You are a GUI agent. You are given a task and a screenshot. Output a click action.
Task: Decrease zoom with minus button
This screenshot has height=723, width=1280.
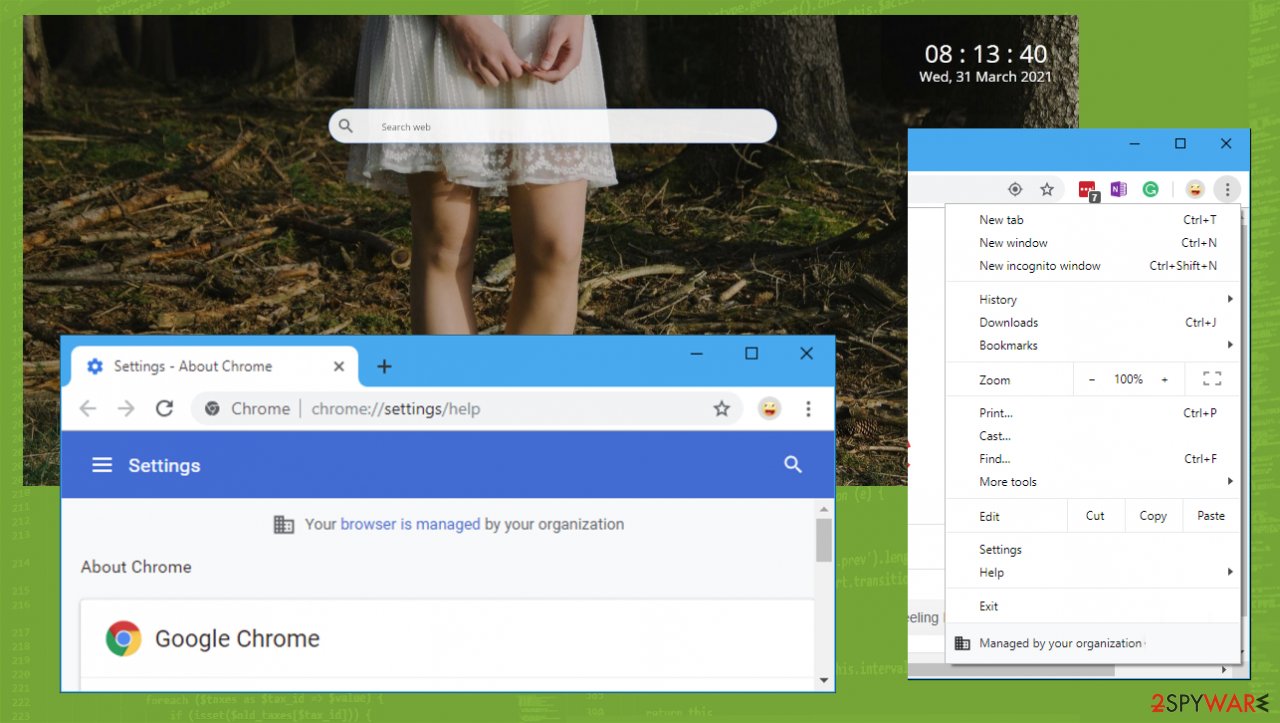(1091, 379)
